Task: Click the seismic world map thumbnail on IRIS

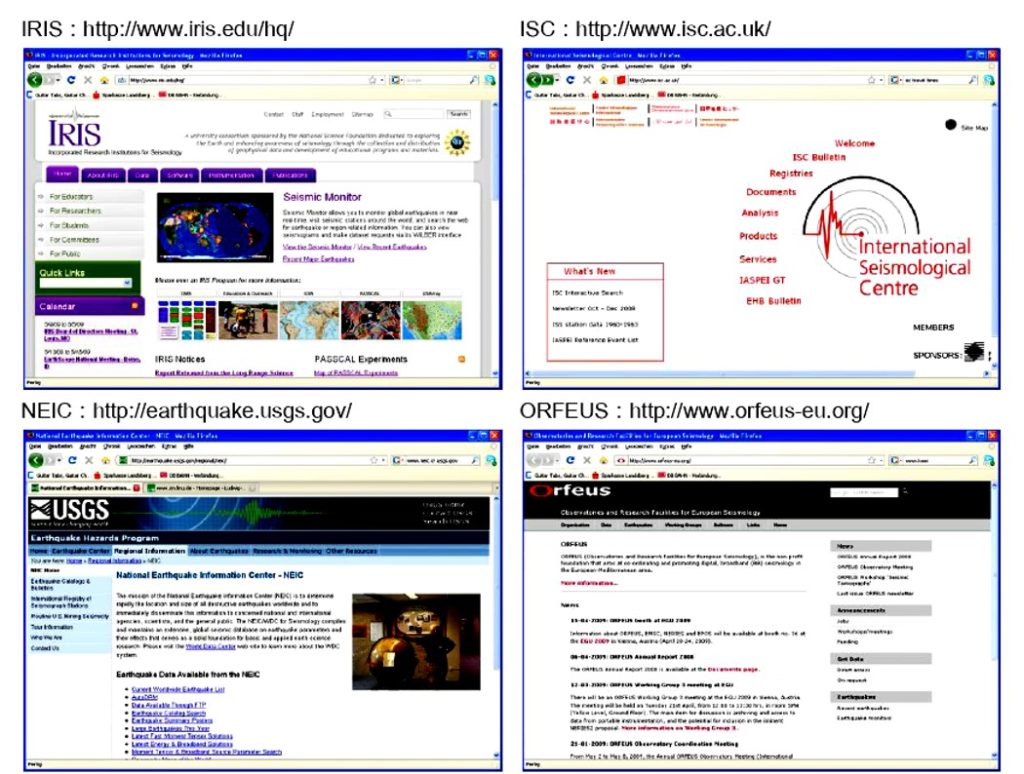Action: click(215, 227)
